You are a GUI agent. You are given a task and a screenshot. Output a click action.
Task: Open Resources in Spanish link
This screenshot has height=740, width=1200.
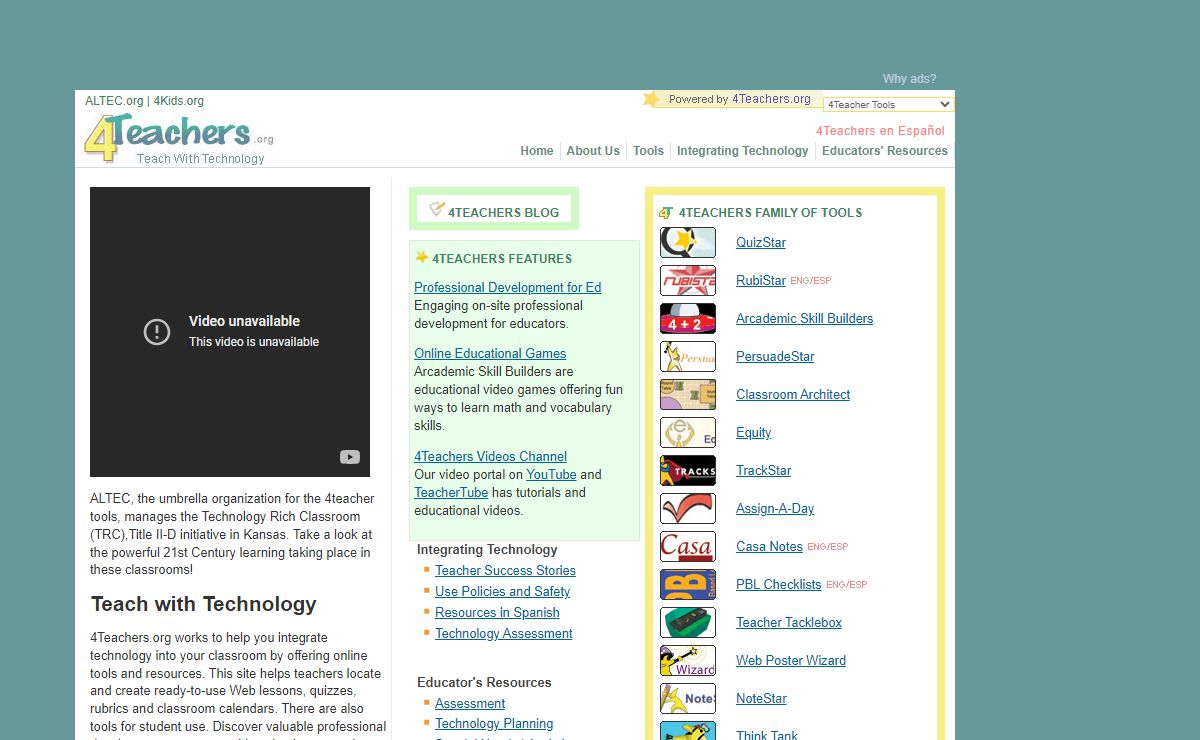click(497, 612)
